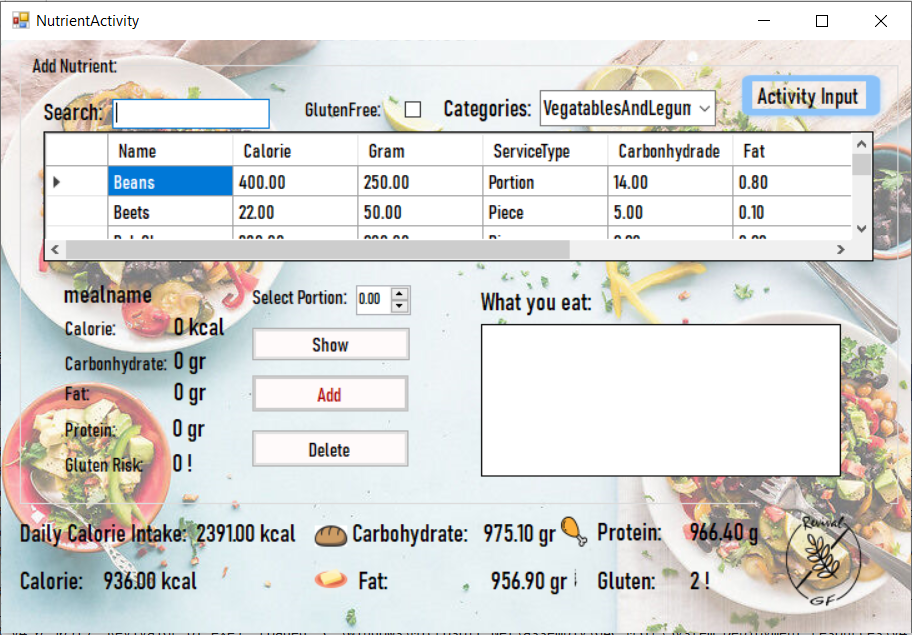
Task: Click the NutrientActivity title bar icon
Action: (x=20, y=19)
